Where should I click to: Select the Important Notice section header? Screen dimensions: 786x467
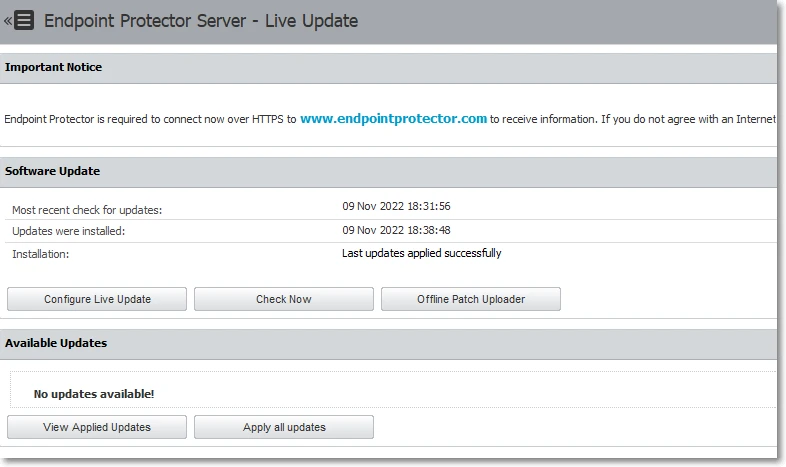click(x=388, y=68)
